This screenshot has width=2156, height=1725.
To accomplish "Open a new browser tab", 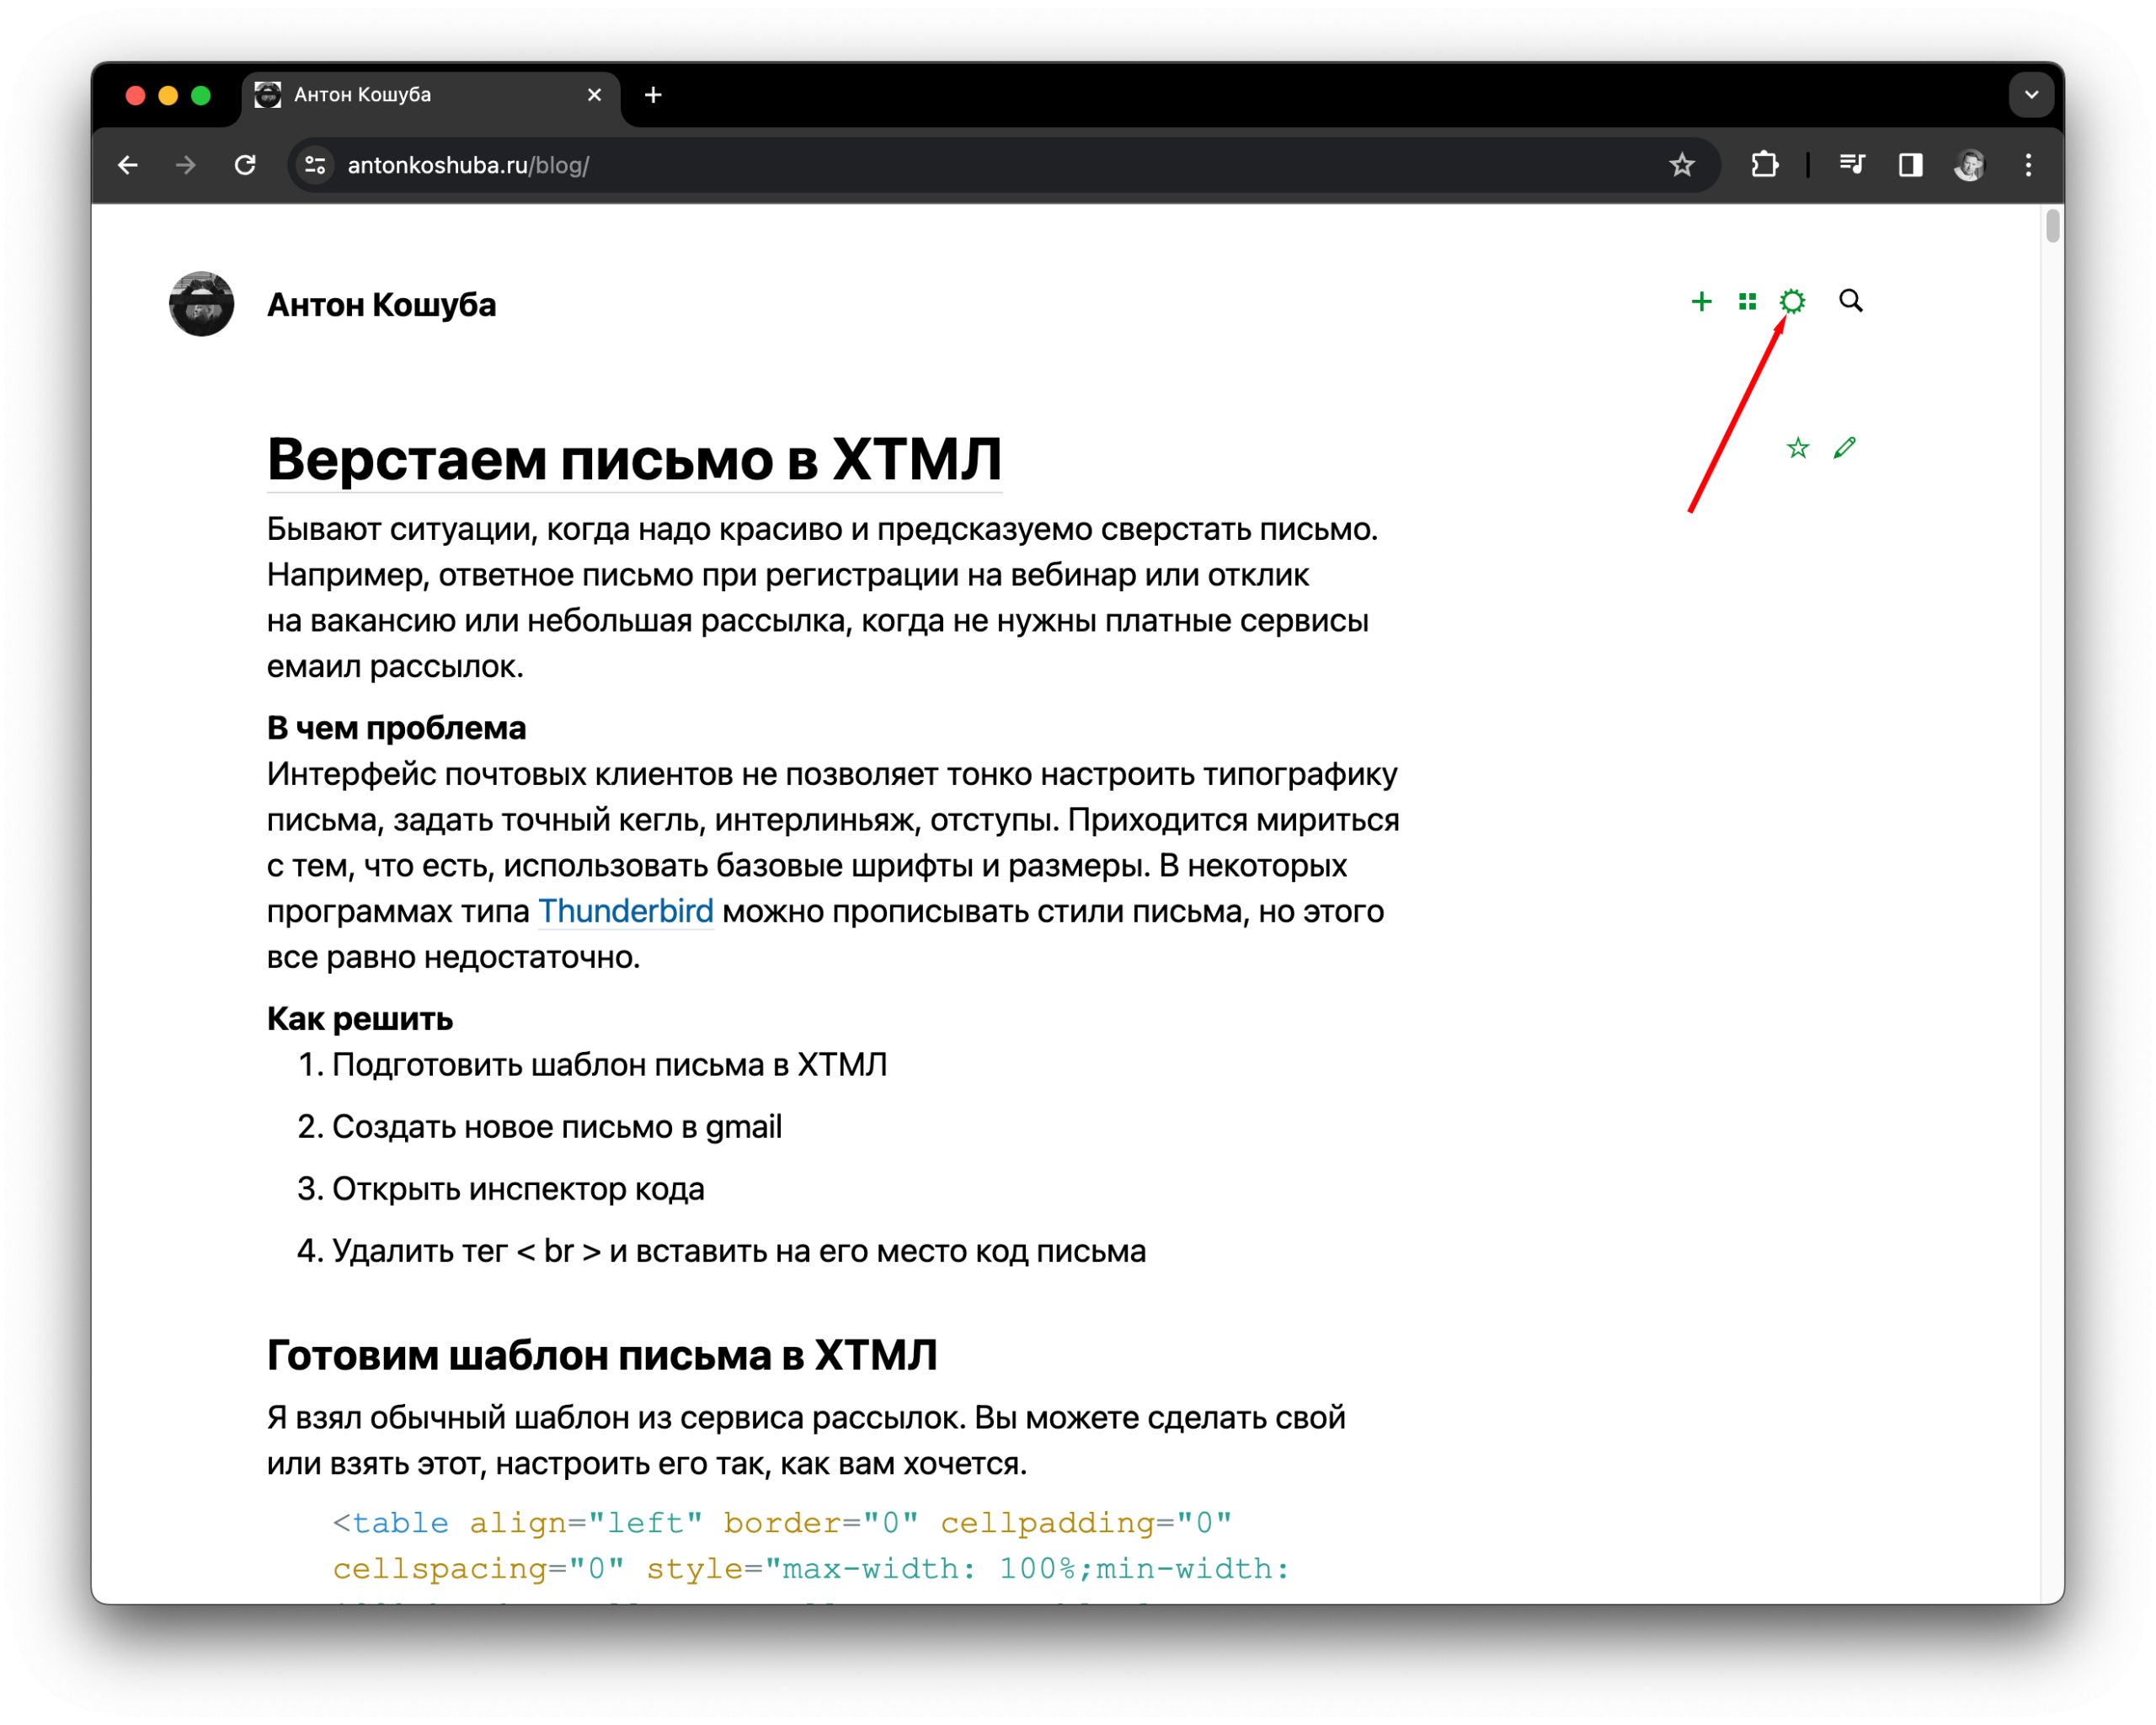I will 653,95.
